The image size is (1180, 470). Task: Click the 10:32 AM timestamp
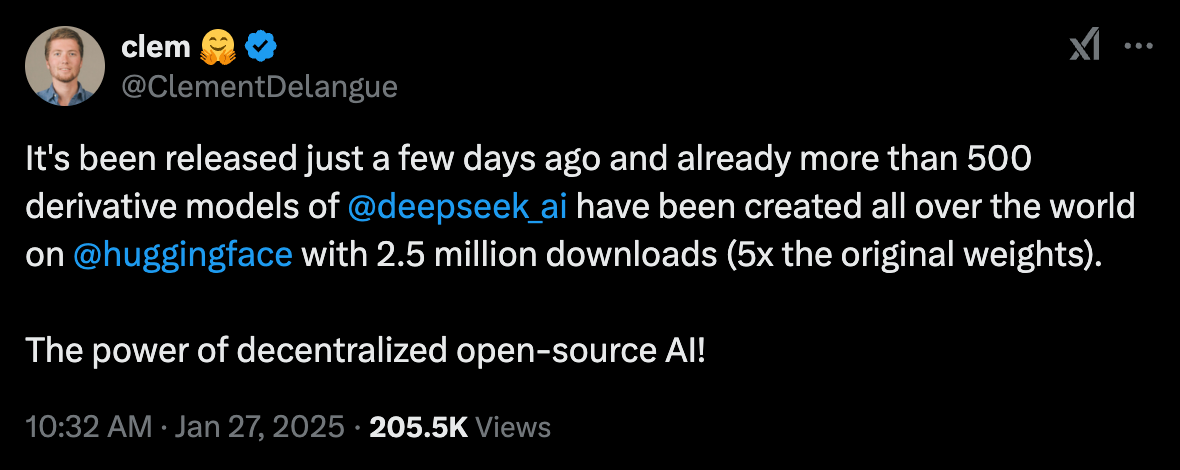(87, 428)
